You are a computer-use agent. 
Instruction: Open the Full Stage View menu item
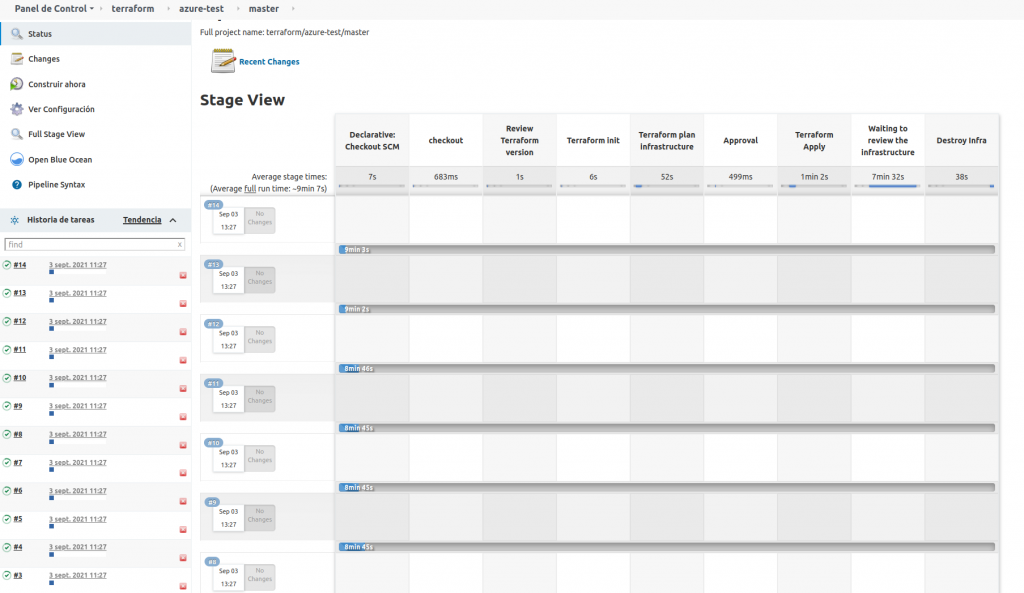pos(56,134)
